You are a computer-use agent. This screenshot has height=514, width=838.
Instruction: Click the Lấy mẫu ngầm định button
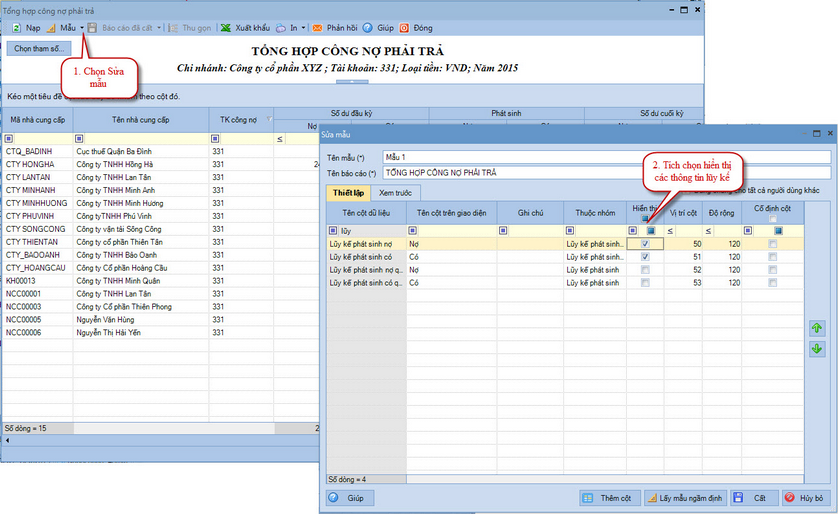[x=685, y=498]
